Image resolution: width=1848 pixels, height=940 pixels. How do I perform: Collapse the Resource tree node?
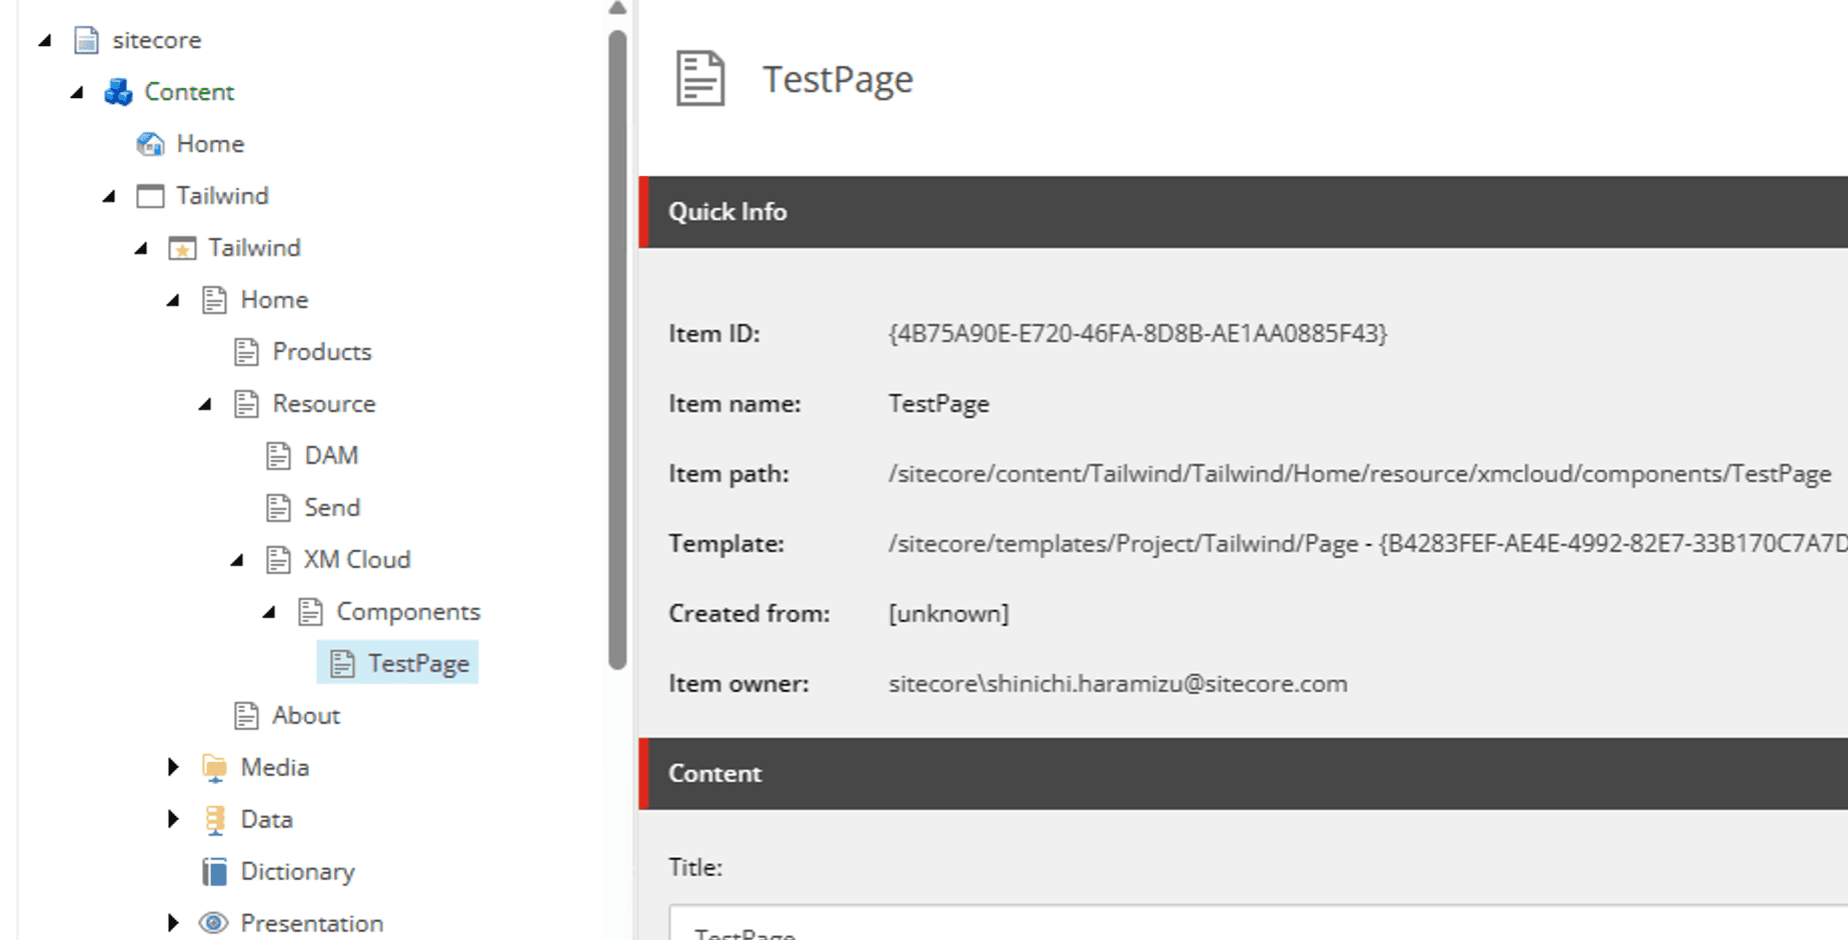tap(205, 405)
